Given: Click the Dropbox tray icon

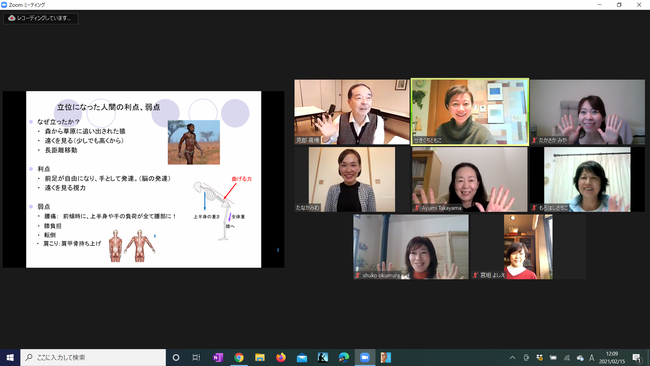Looking at the screenshot, I should point(539,358).
